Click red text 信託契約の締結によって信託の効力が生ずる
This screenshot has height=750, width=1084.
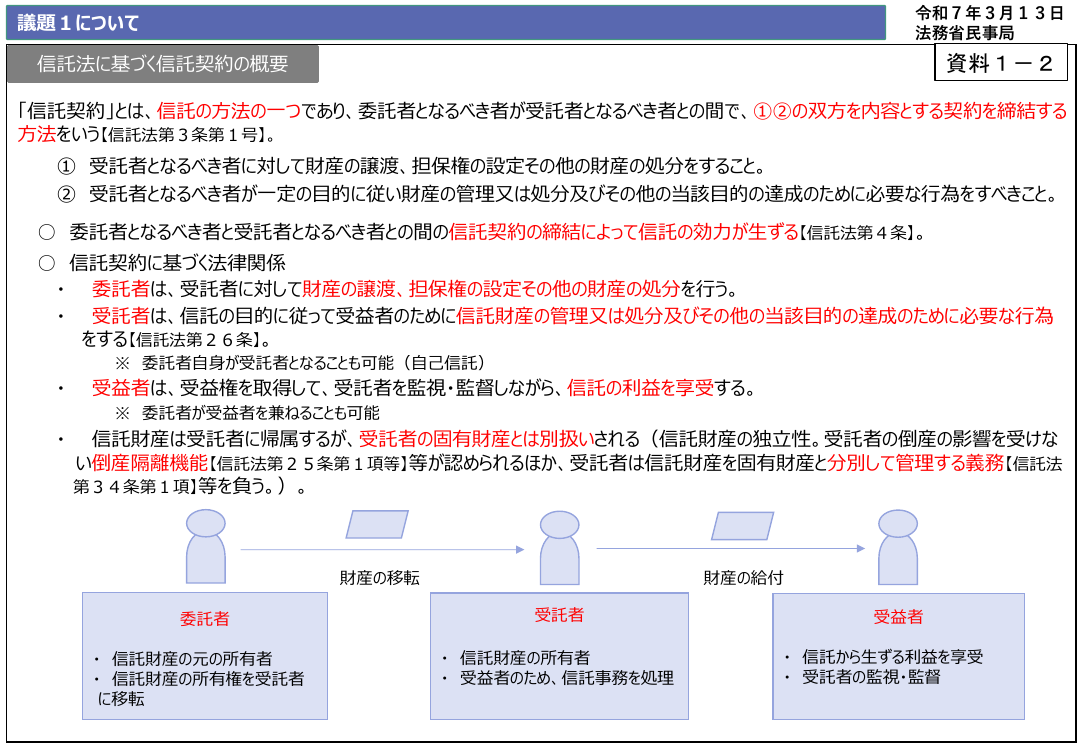click(624, 232)
